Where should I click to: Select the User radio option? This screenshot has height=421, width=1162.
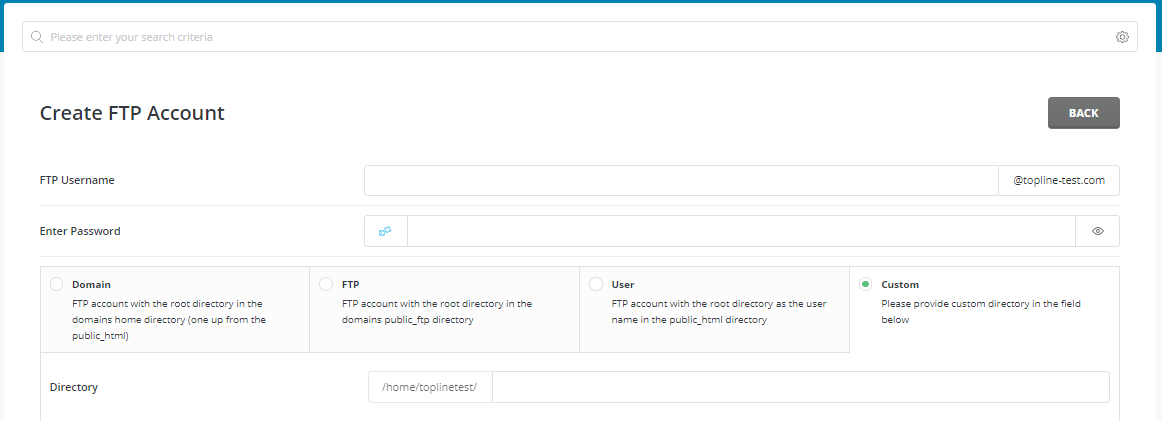coord(596,284)
